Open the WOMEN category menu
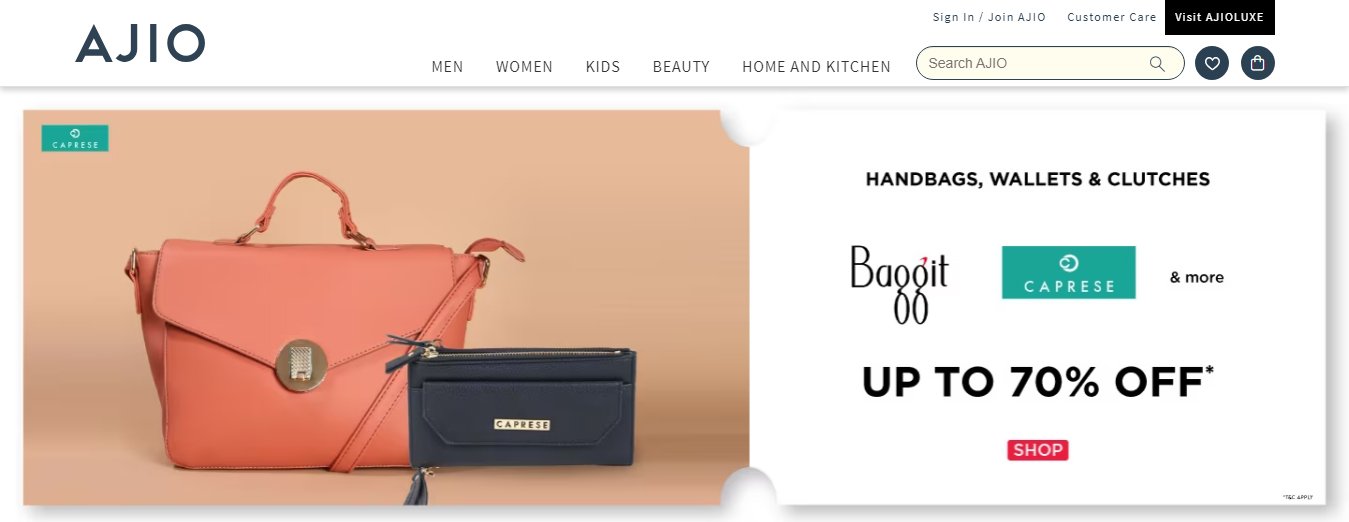 [524, 67]
